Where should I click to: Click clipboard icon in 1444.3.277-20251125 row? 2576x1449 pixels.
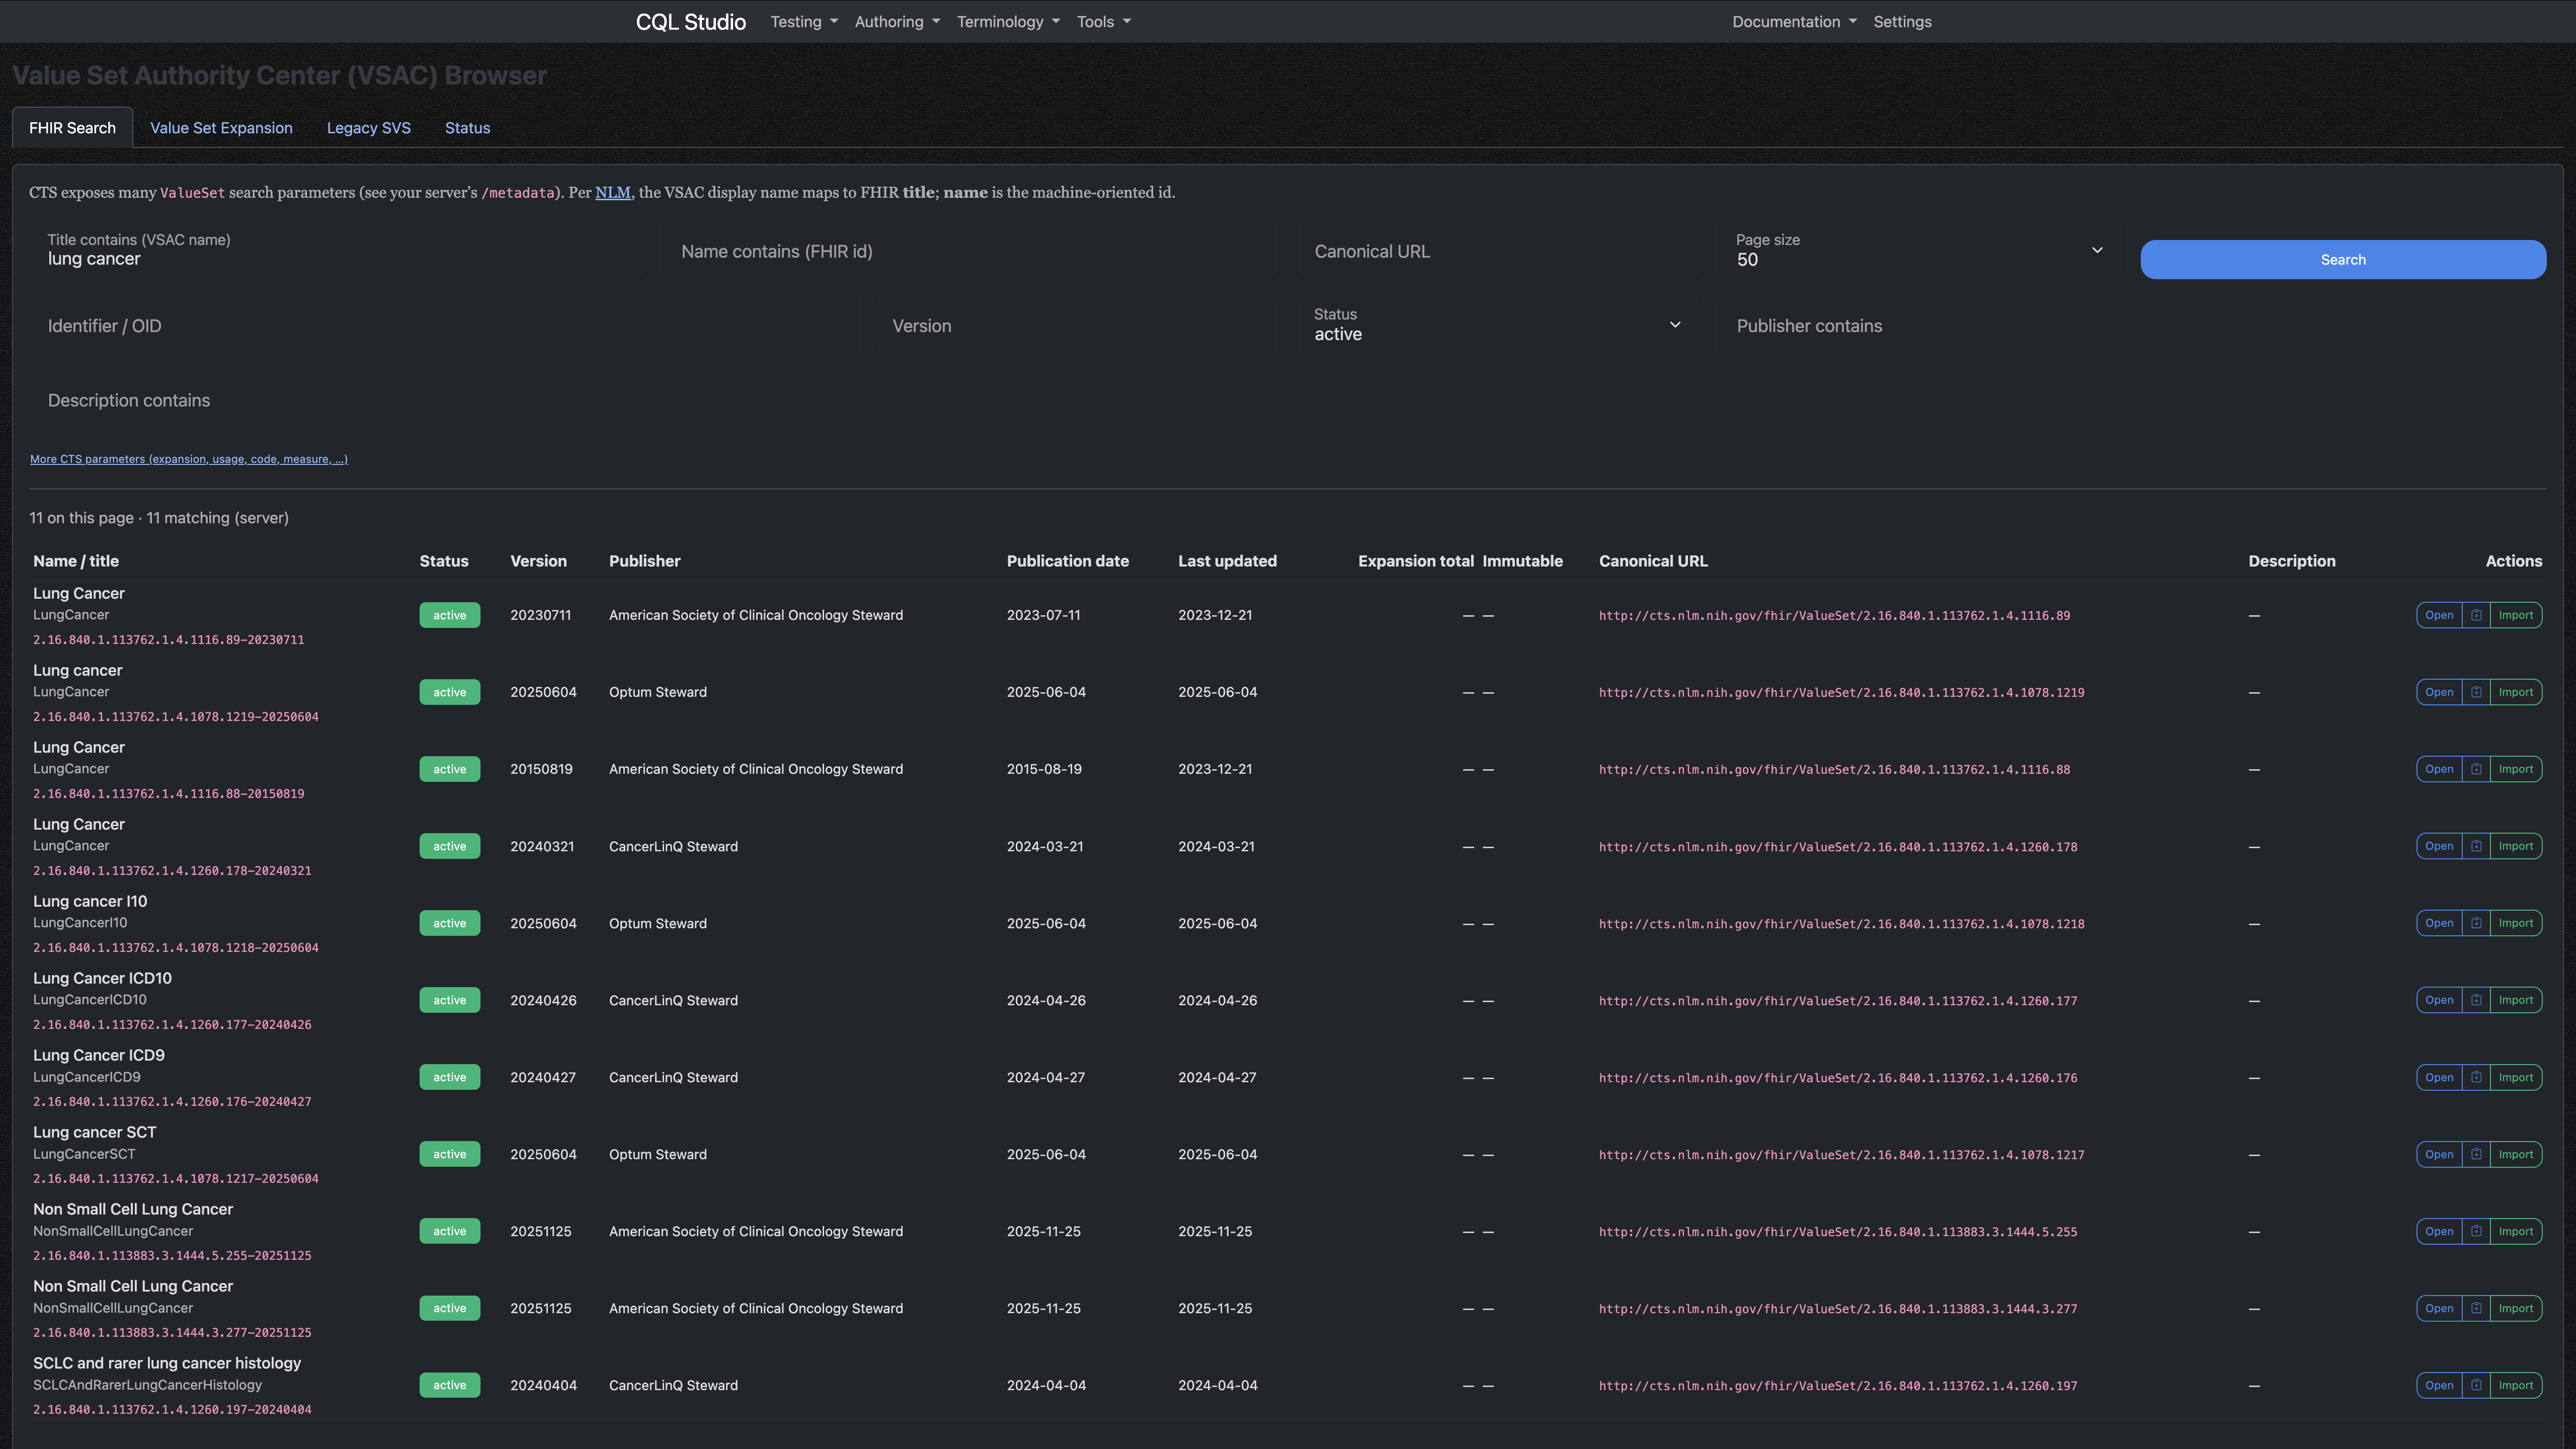point(2476,1308)
